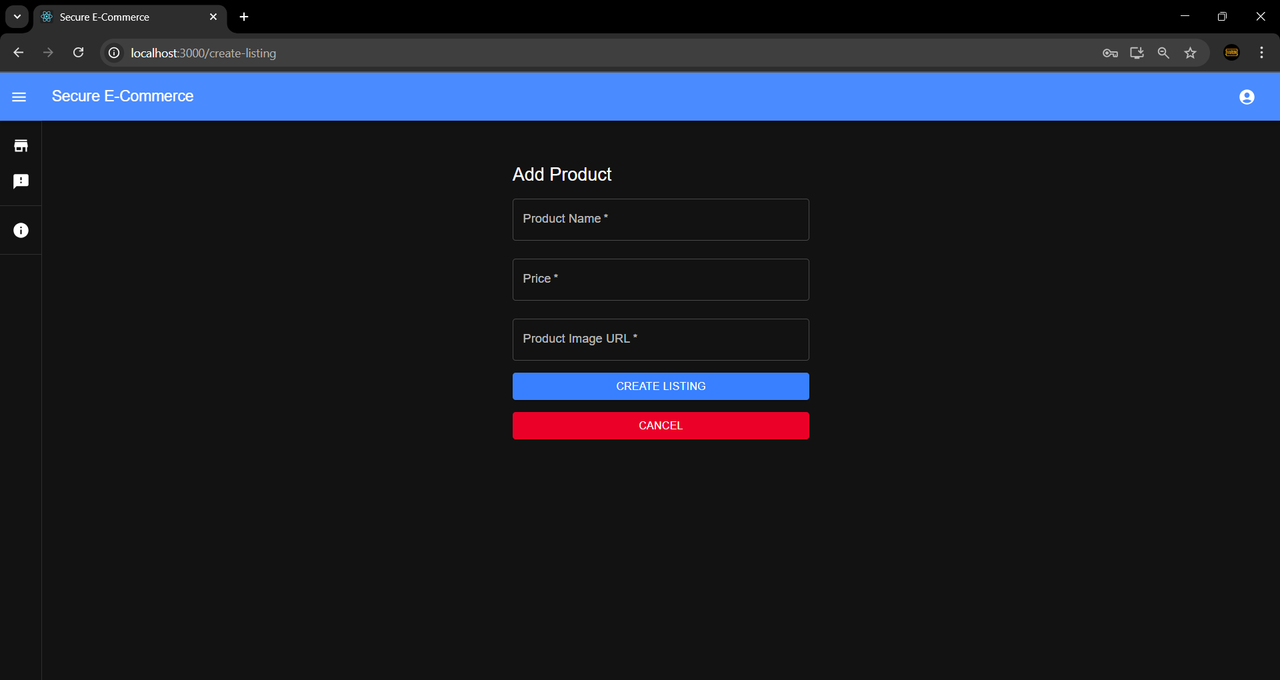This screenshot has height=680, width=1280.
Task: Open the user account profile icon
Action: tap(1246, 97)
